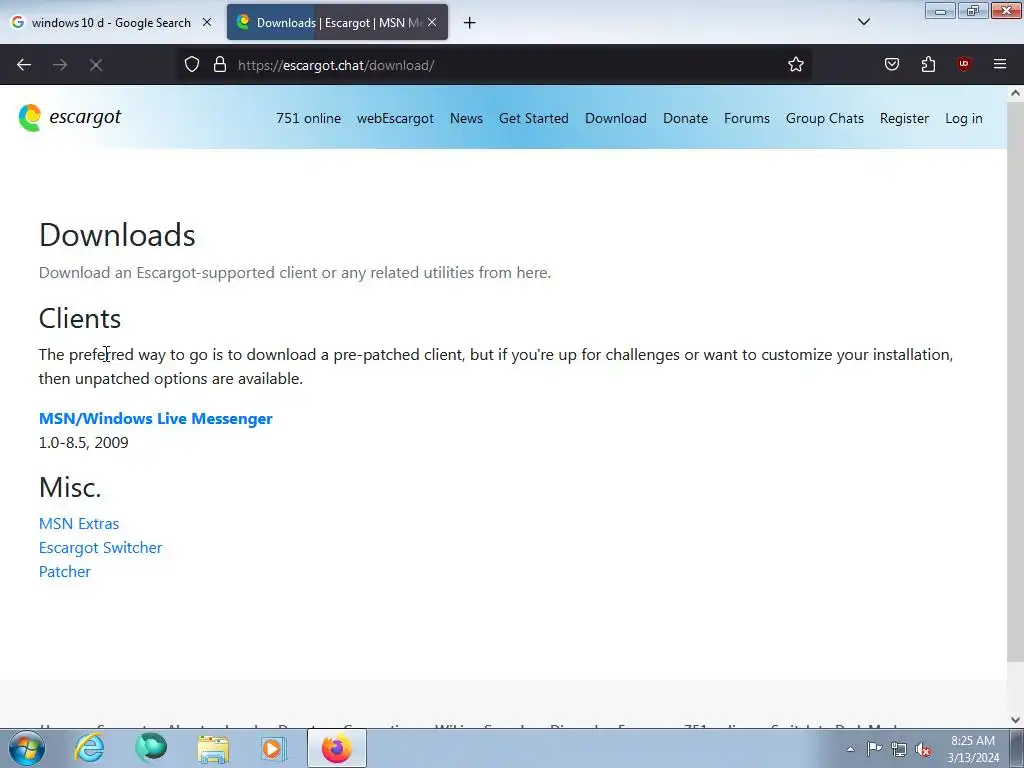
Task: Open Windows Media Player taskbar icon
Action: (273, 748)
